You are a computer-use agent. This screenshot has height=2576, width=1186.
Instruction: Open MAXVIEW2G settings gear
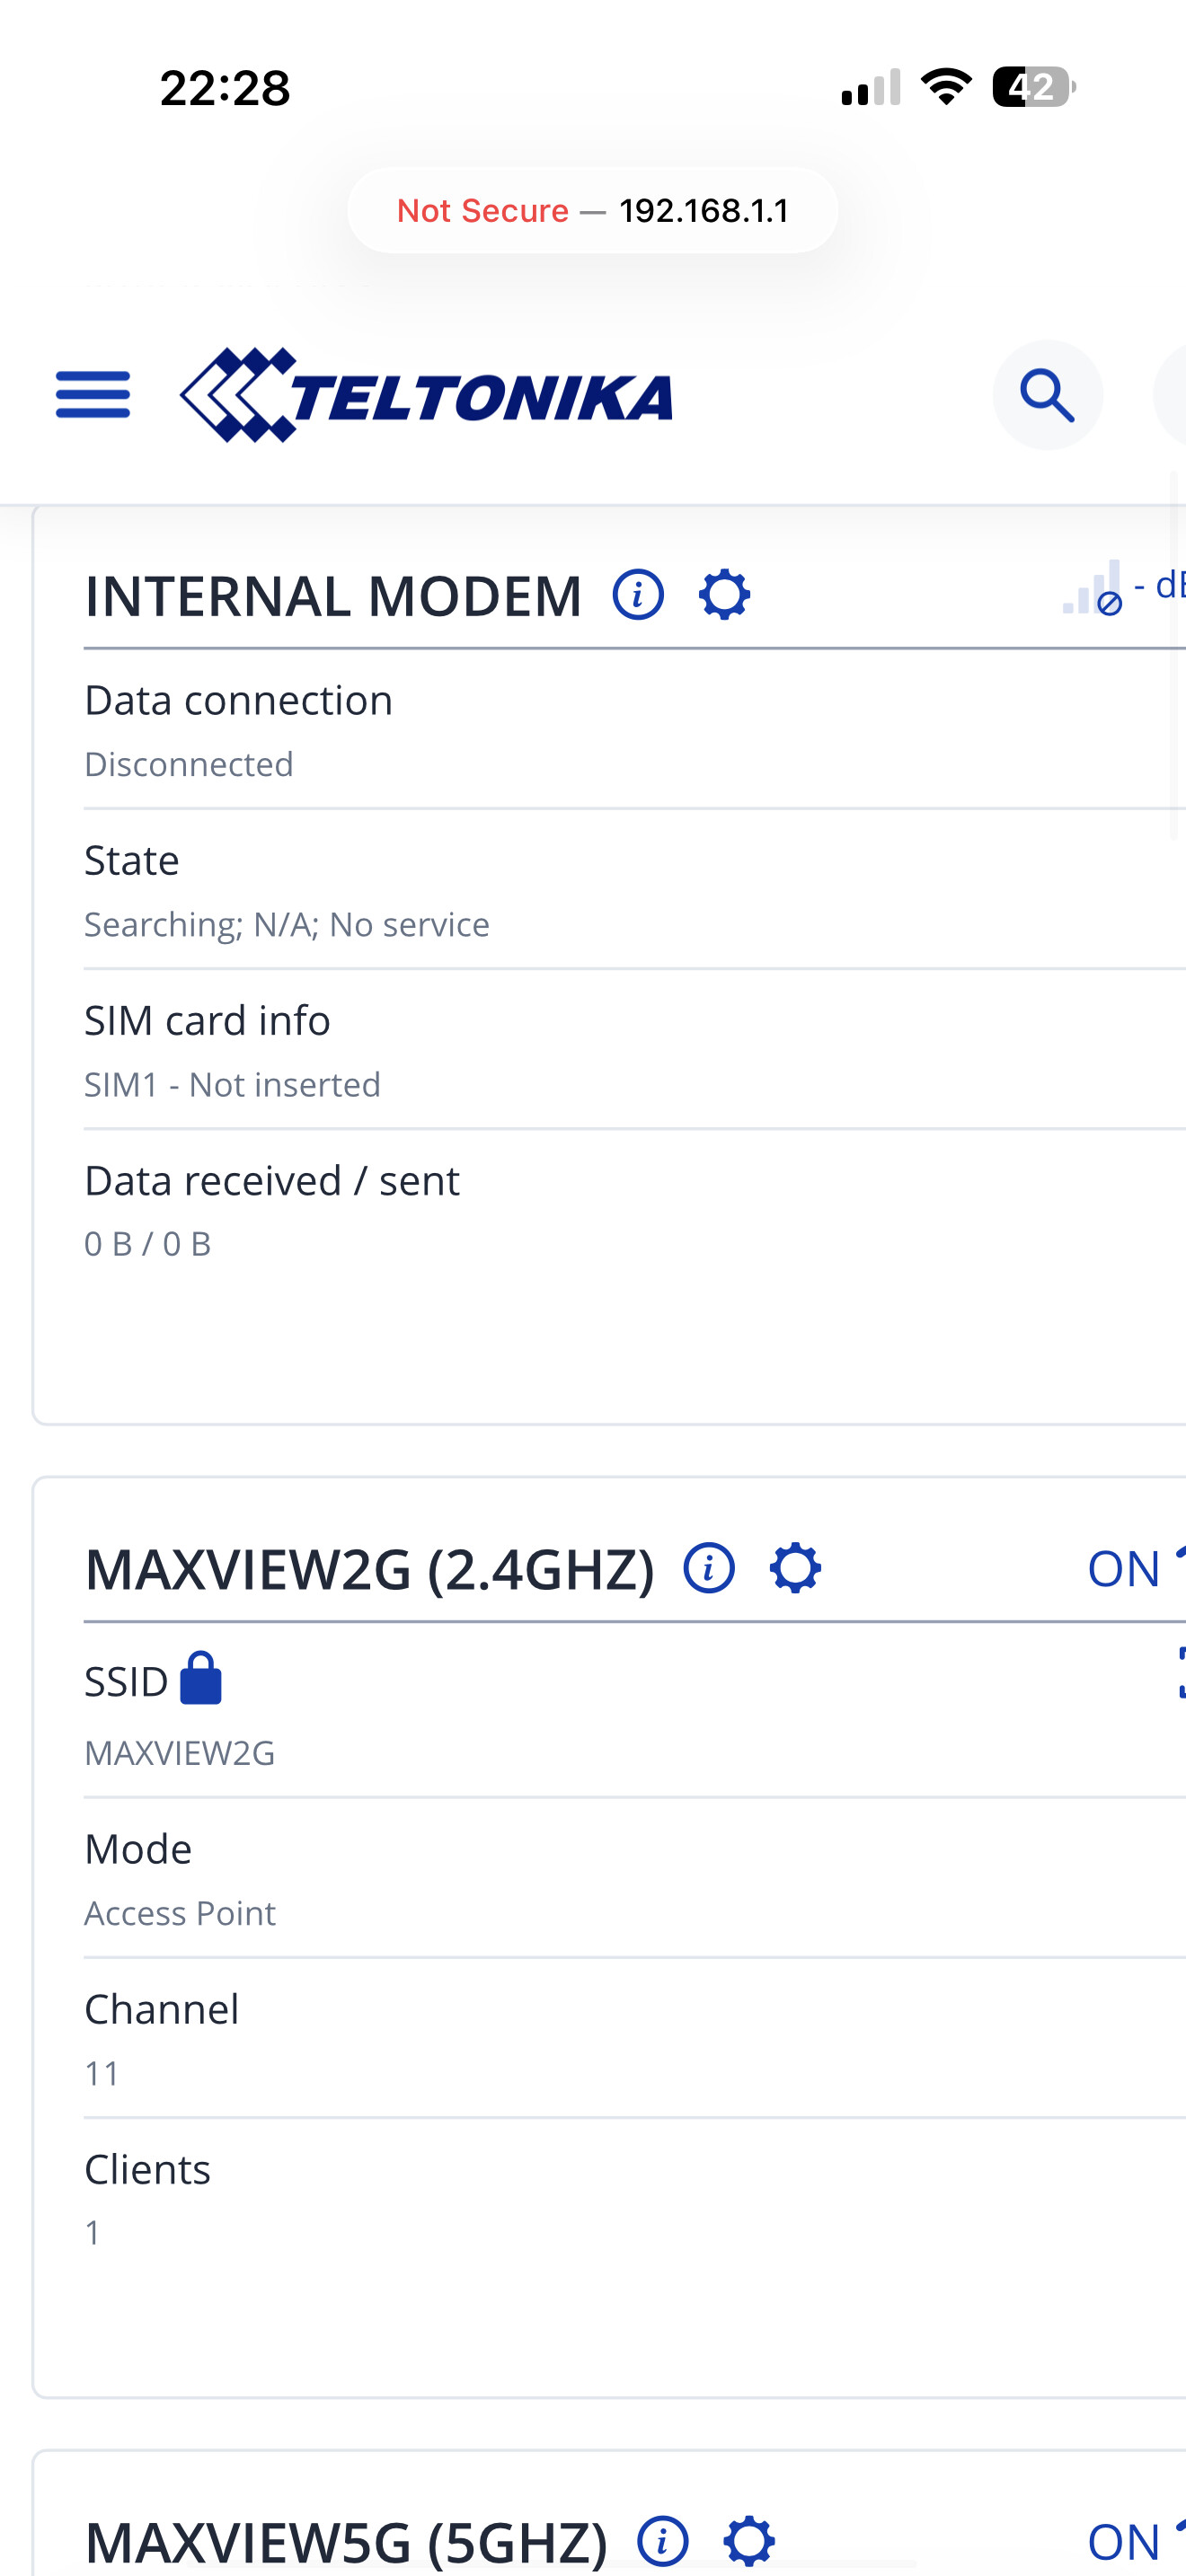795,1568
